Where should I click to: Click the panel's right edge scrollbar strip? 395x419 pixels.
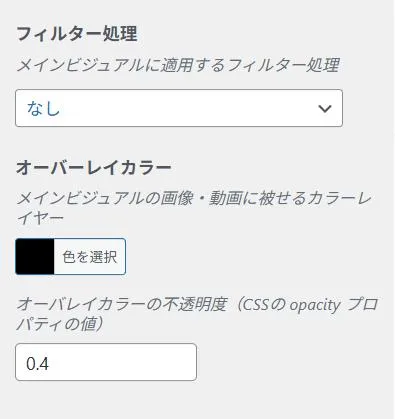coord(394,209)
